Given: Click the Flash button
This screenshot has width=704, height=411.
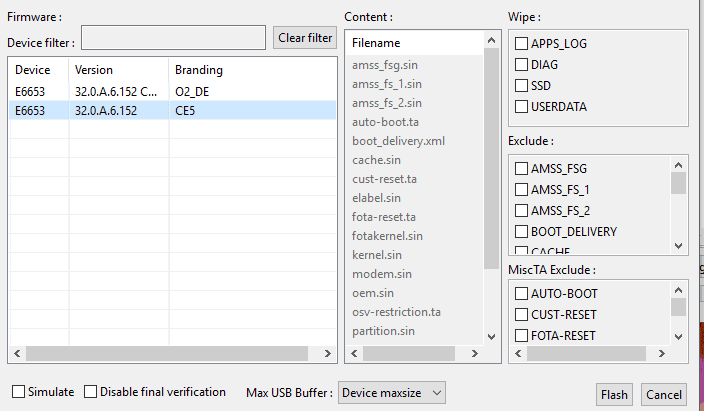Looking at the screenshot, I should (x=614, y=395).
